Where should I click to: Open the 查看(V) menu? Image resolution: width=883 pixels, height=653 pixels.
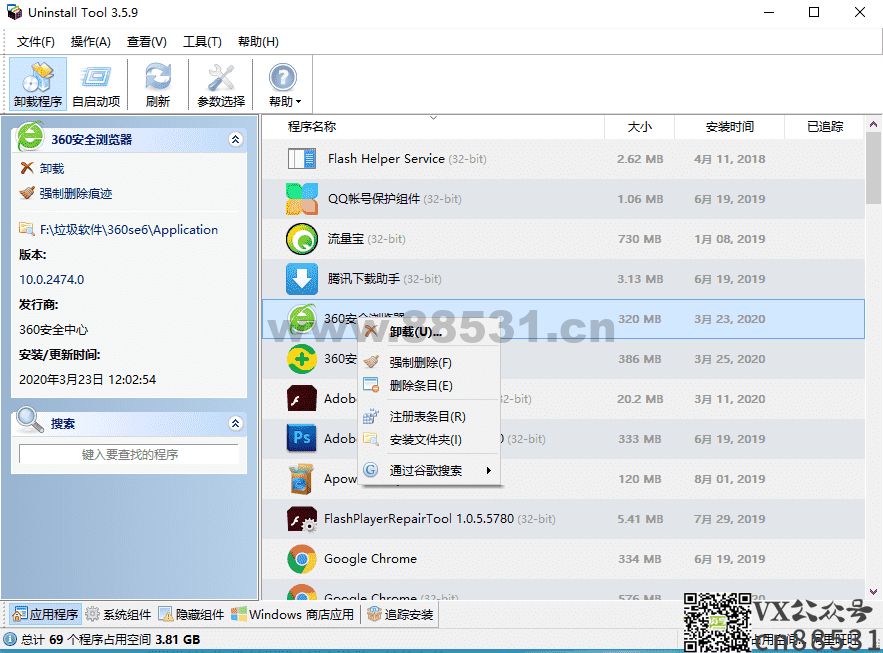[146, 42]
